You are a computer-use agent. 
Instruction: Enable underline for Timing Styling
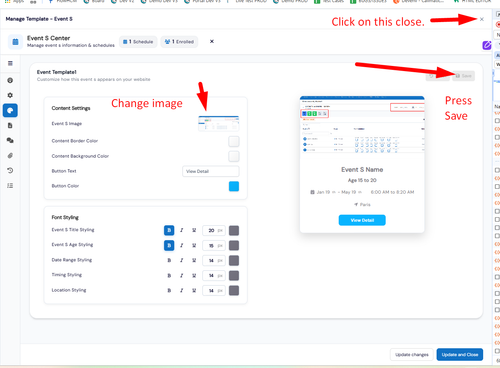click(x=194, y=276)
